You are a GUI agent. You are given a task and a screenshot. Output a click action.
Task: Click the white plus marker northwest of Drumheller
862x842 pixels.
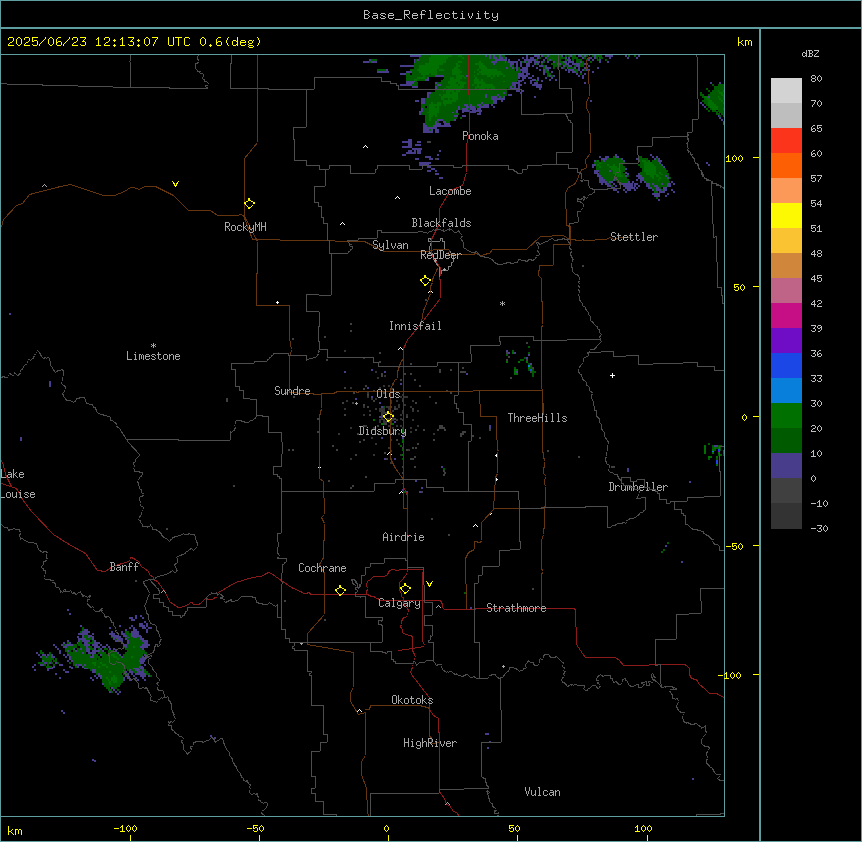coord(612,375)
